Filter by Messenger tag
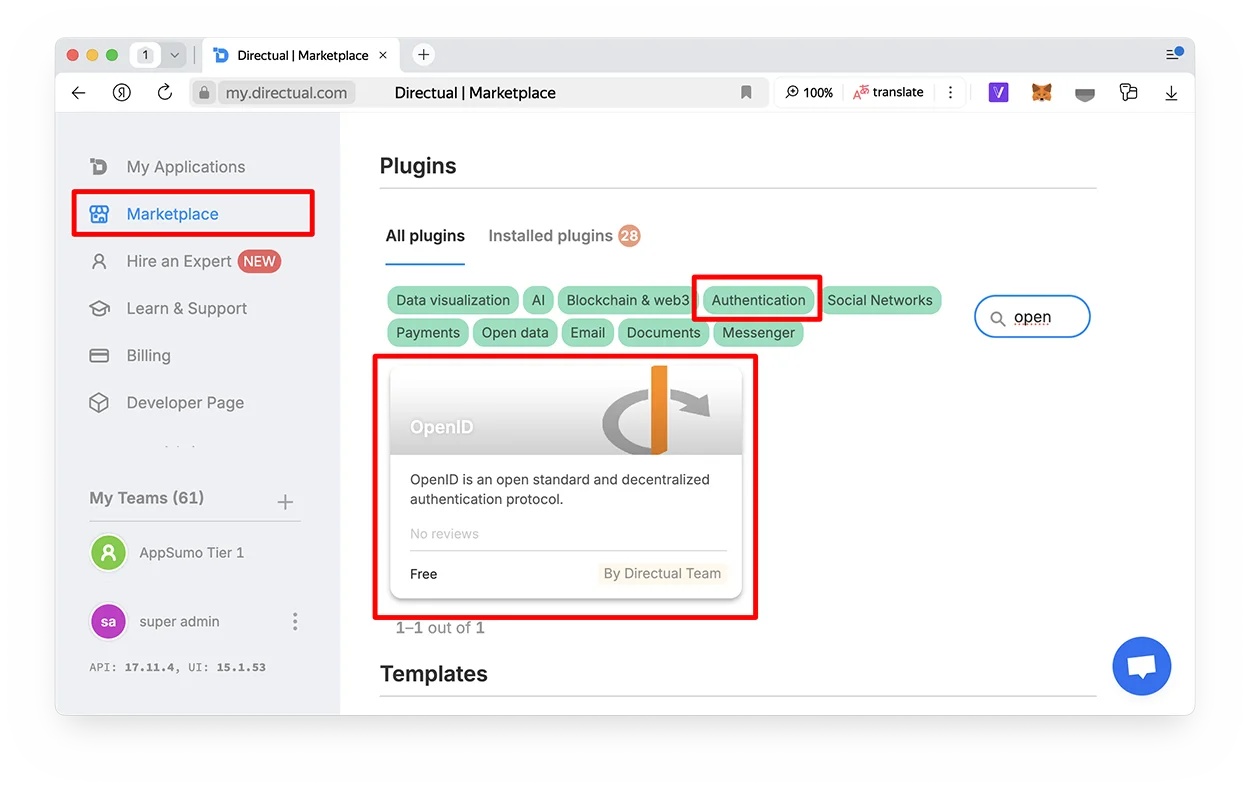This screenshot has height=788, width=1250. pos(759,333)
